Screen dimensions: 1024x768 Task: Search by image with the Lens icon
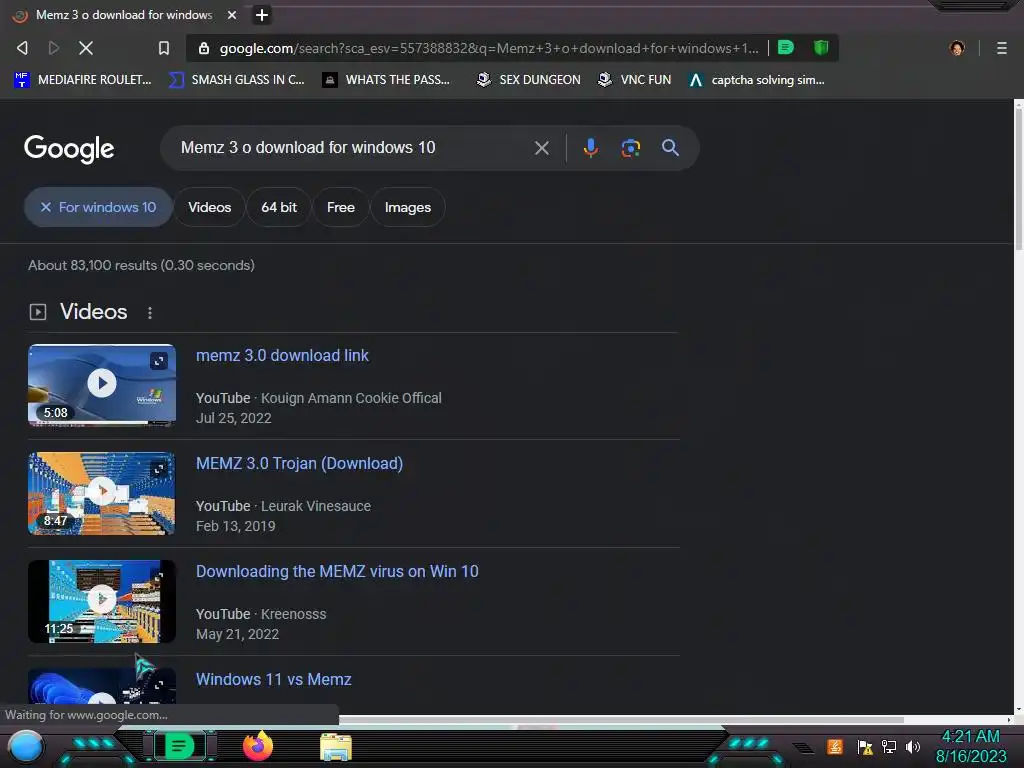tap(630, 148)
